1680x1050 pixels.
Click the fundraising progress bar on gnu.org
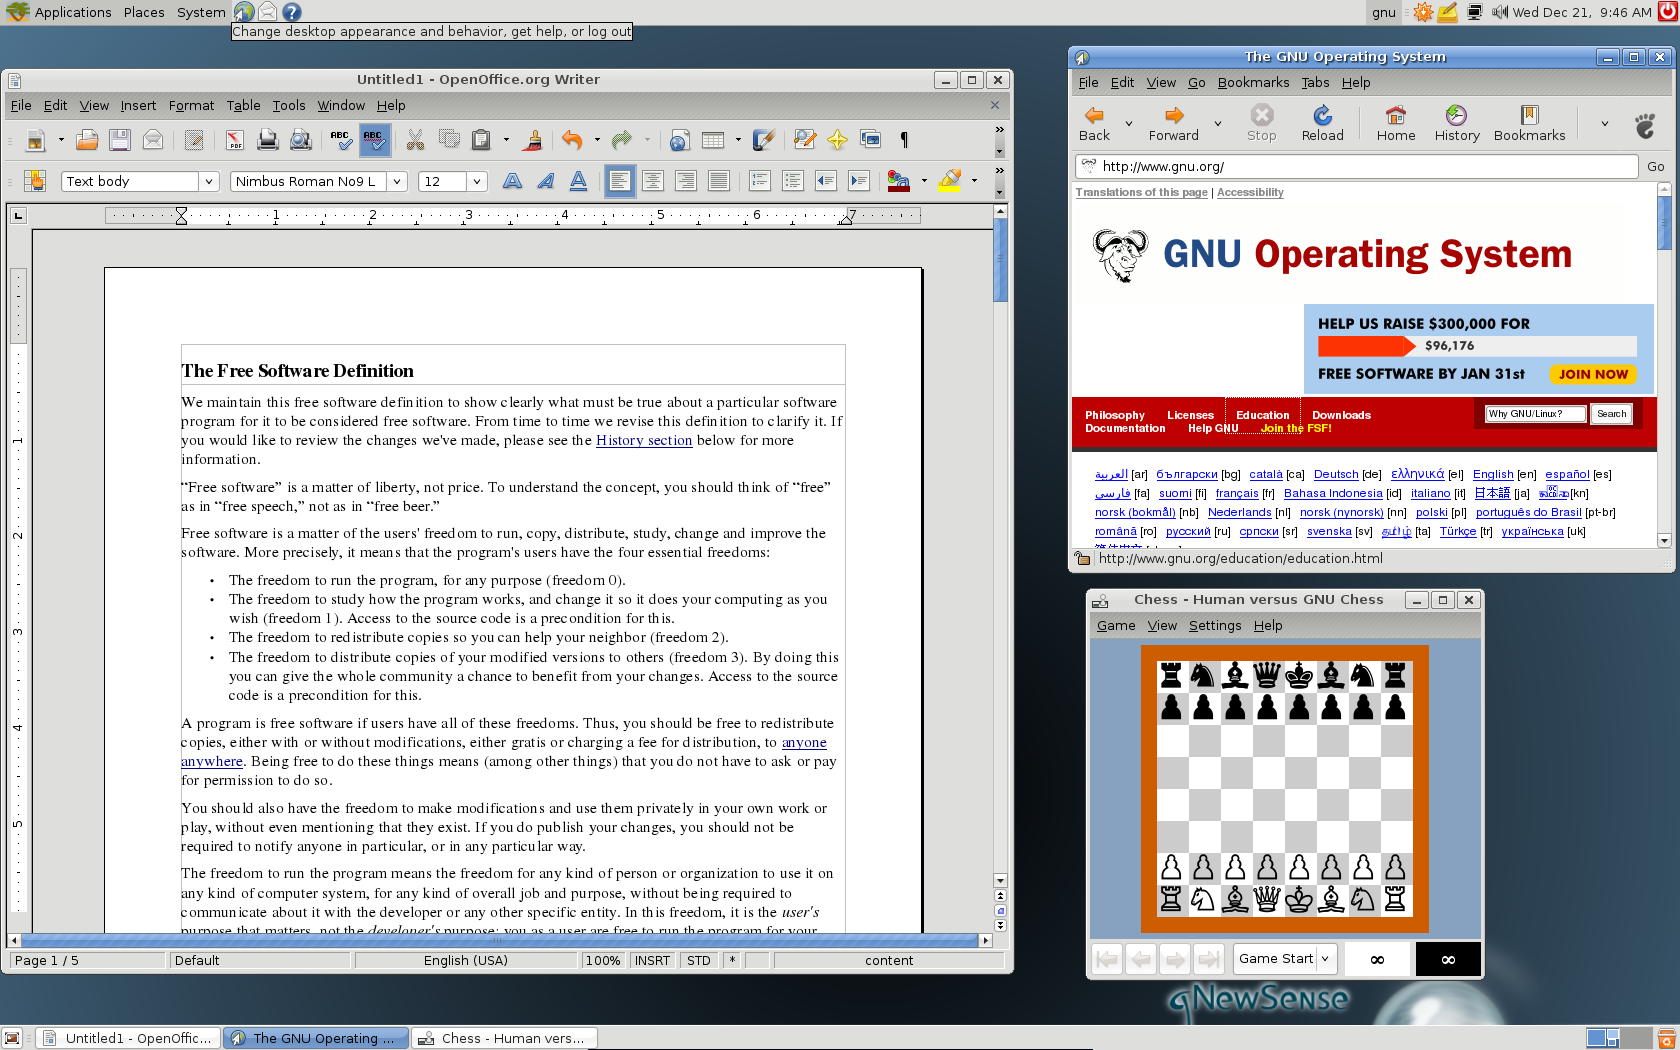pos(1477,346)
